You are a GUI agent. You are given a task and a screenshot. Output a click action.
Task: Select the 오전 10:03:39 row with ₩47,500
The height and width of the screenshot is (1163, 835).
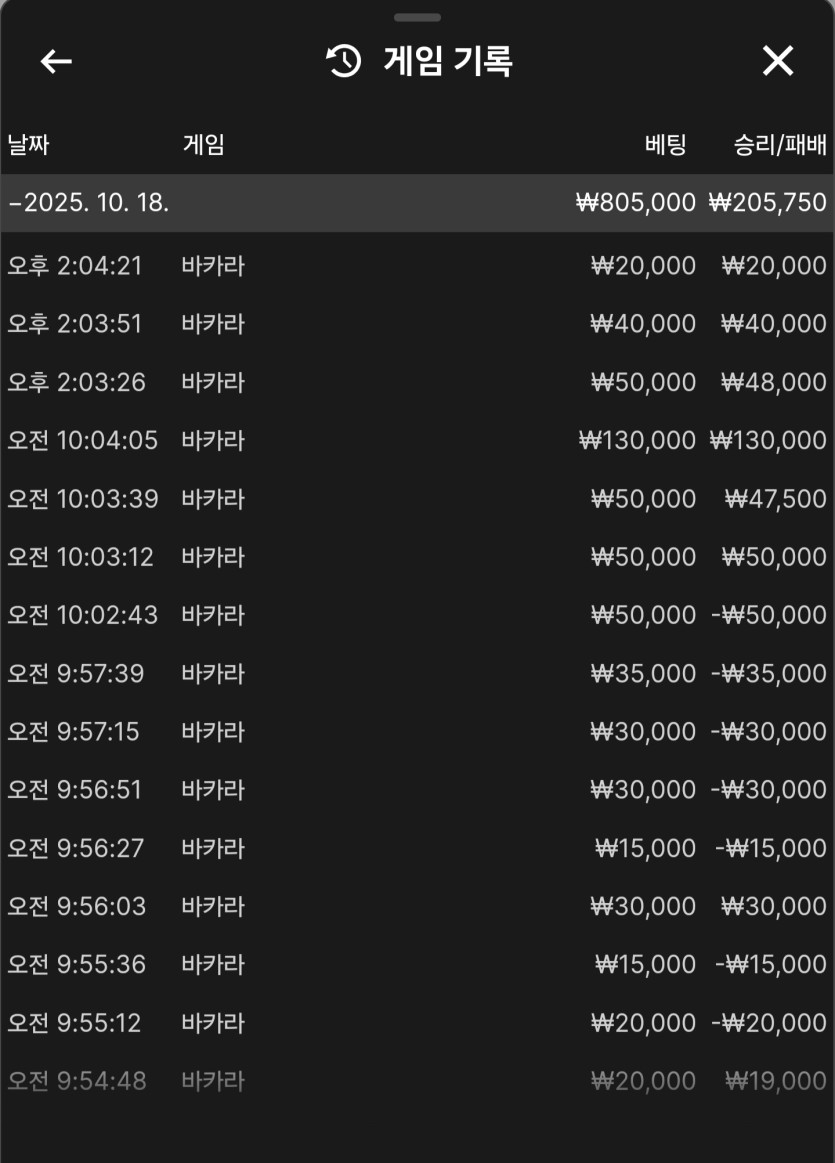pyautogui.click(x=418, y=498)
